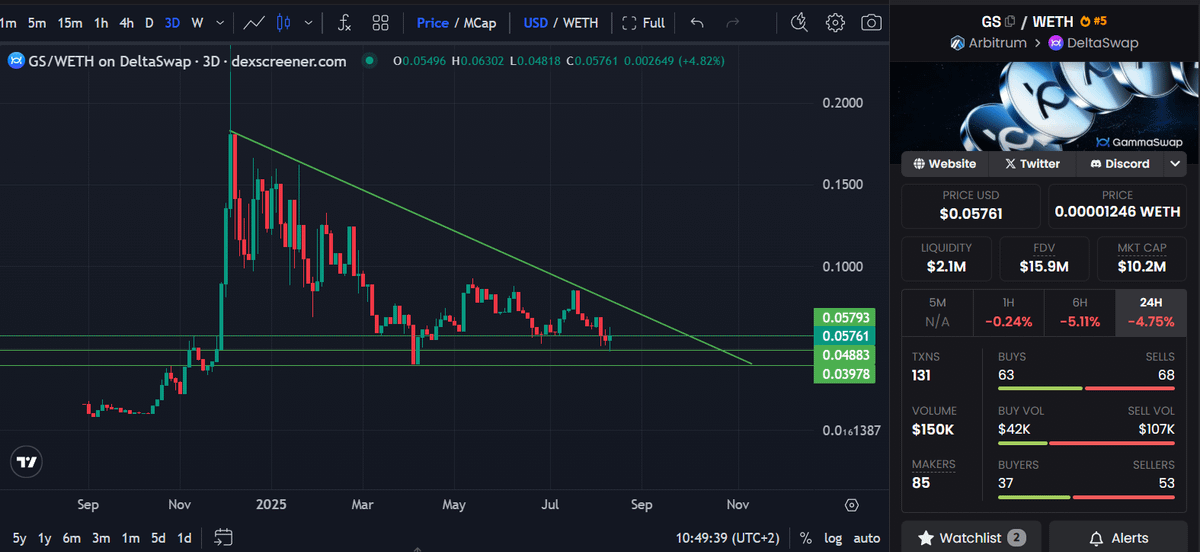Select the 1m timeframe in the top toolbar

point(9,22)
